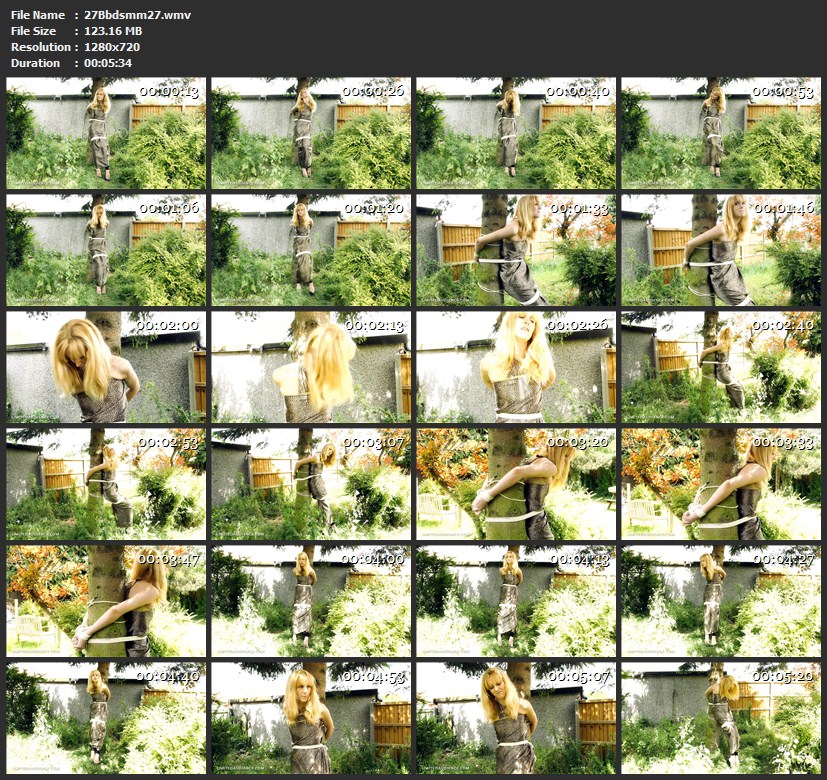Pick the final frame at 00:05:20
This screenshot has width=827, height=780.
point(721,718)
